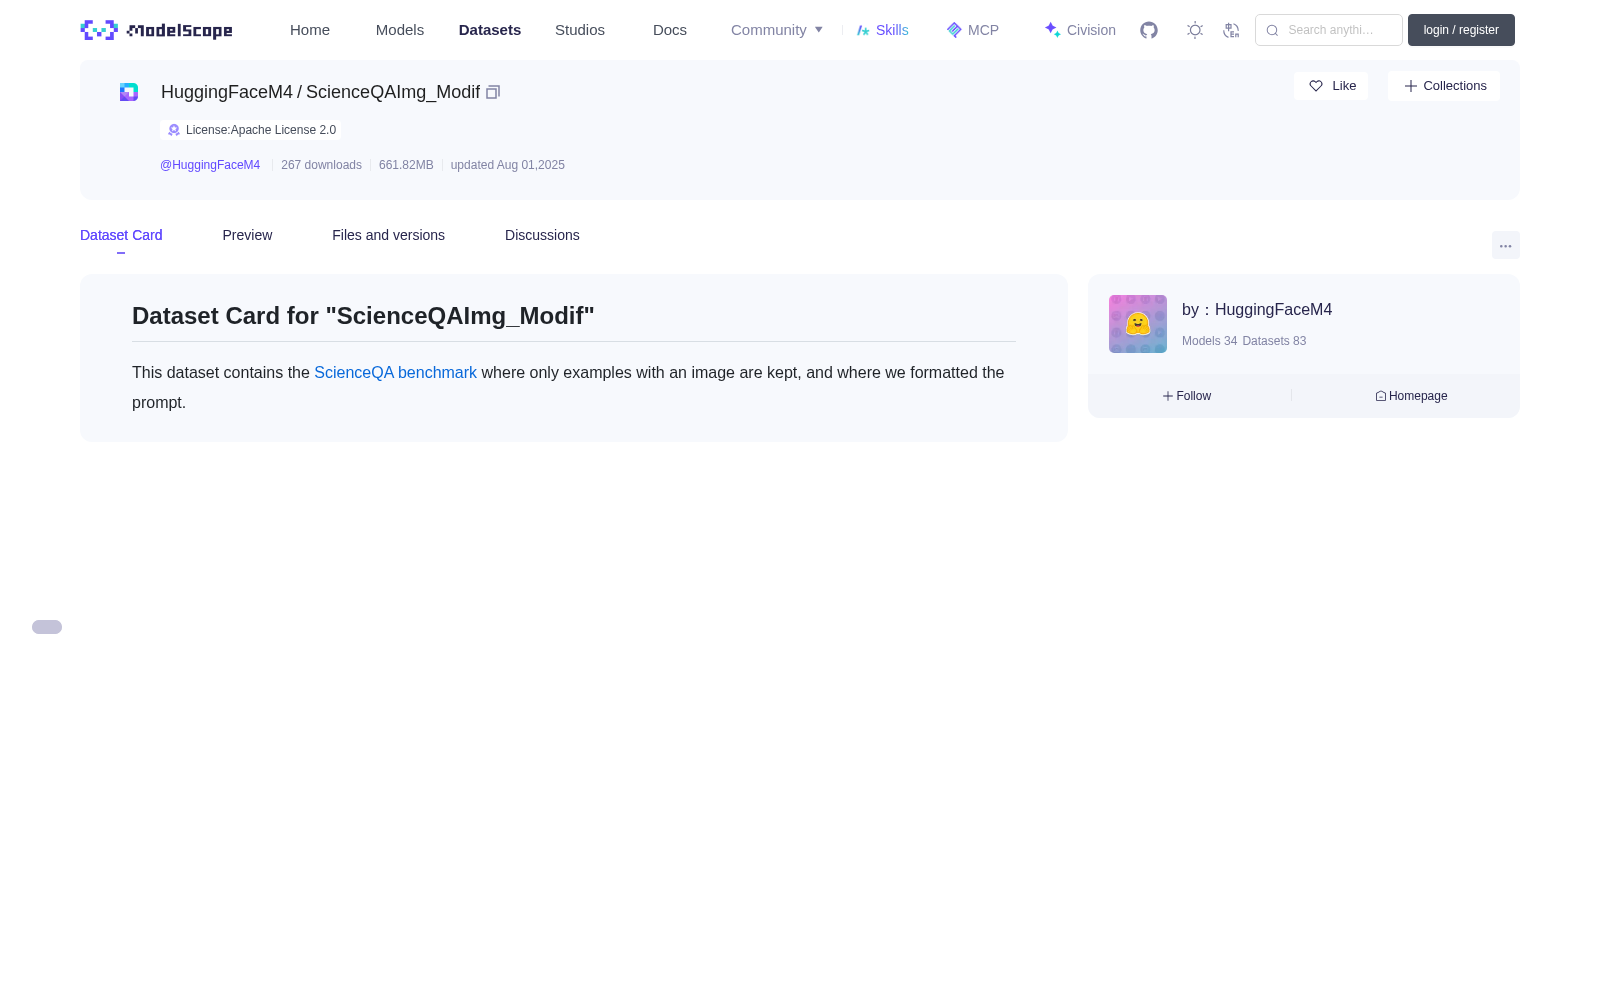This screenshot has width=1600, height=1000.
Task: Click the 'Datasets 83' count text
Action: tap(1274, 341)
